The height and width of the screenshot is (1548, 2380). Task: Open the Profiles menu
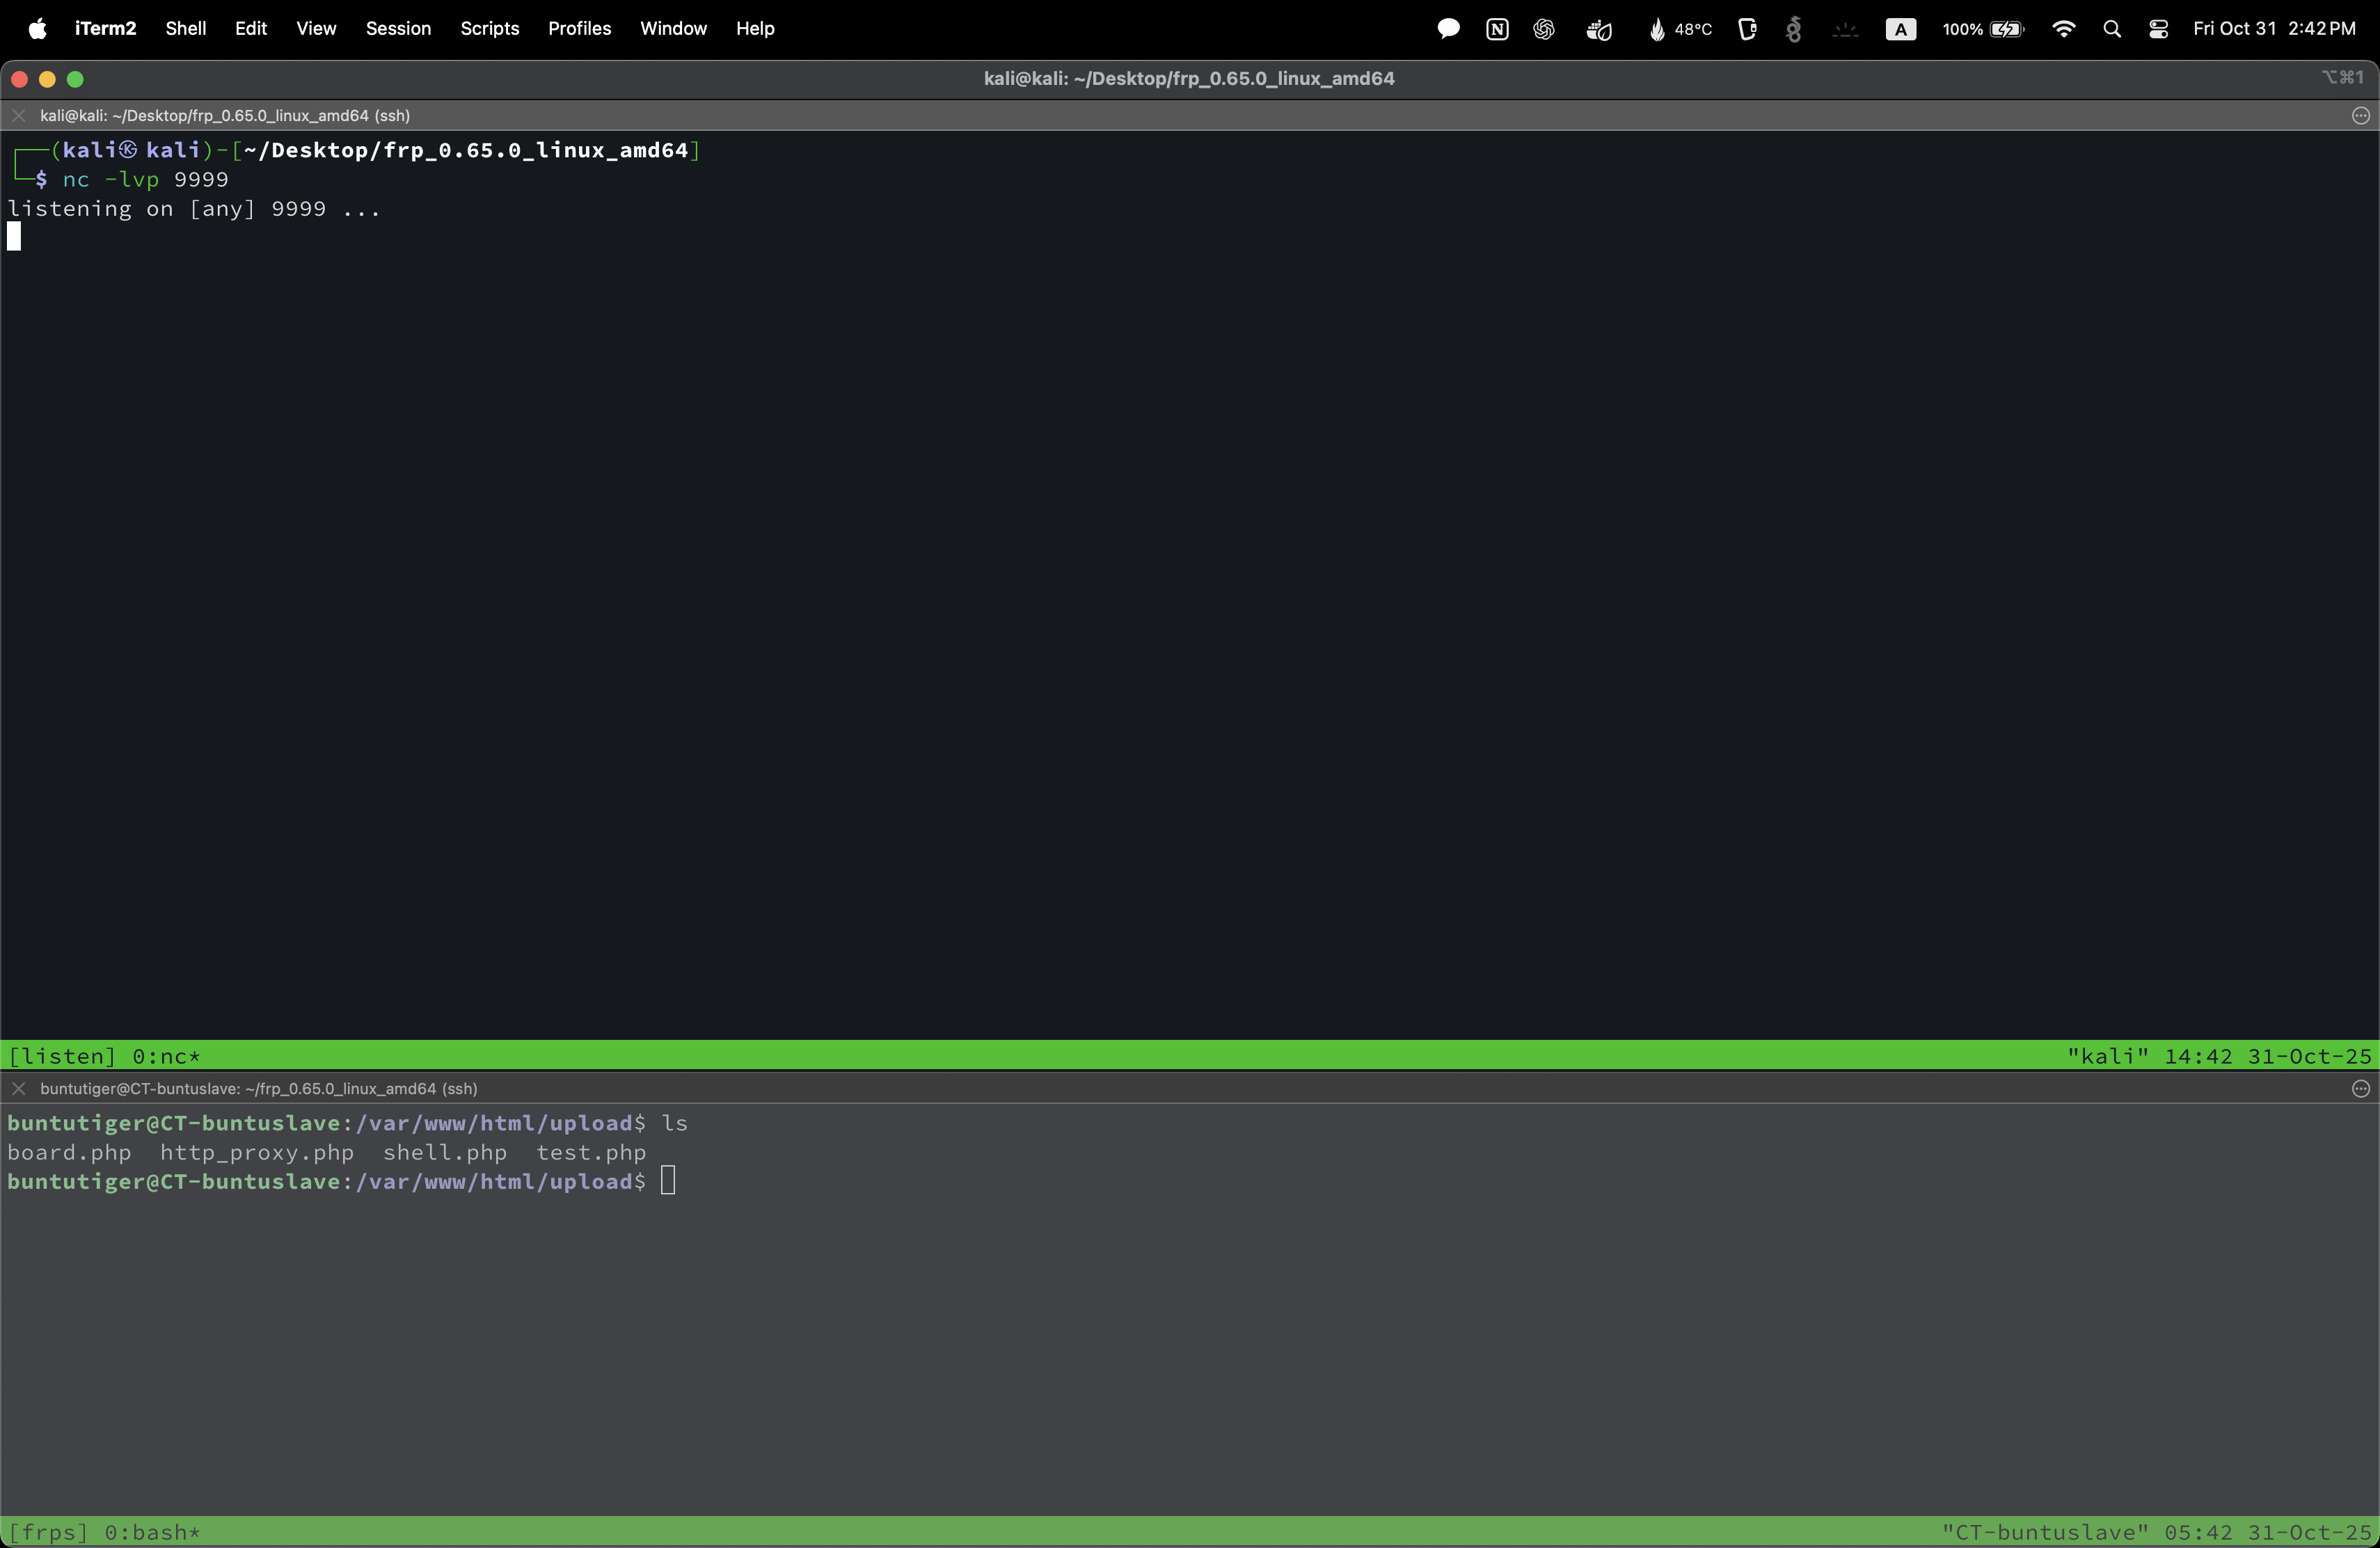(x=579, y=29)
